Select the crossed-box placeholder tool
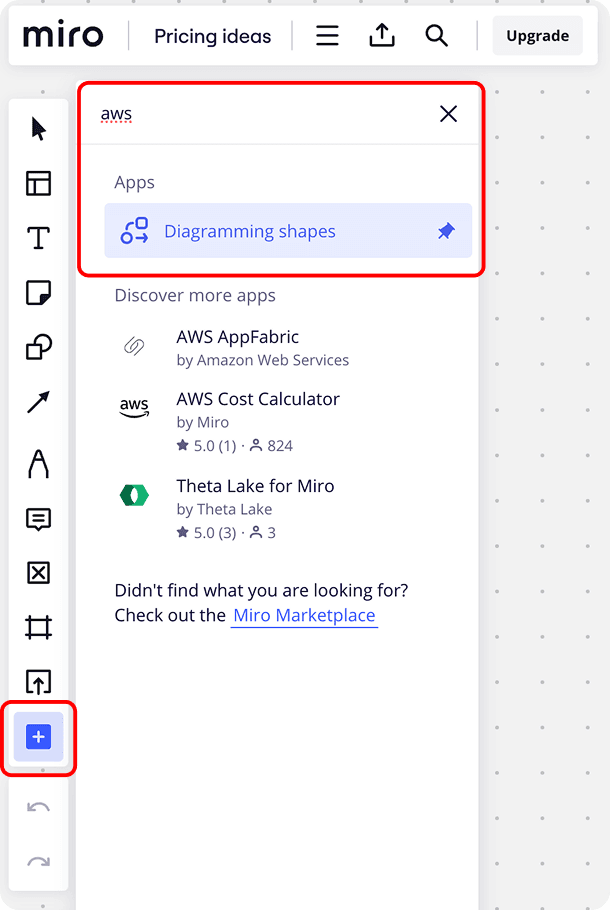This screenshot has width=610, height=910. tap(38, 573)
